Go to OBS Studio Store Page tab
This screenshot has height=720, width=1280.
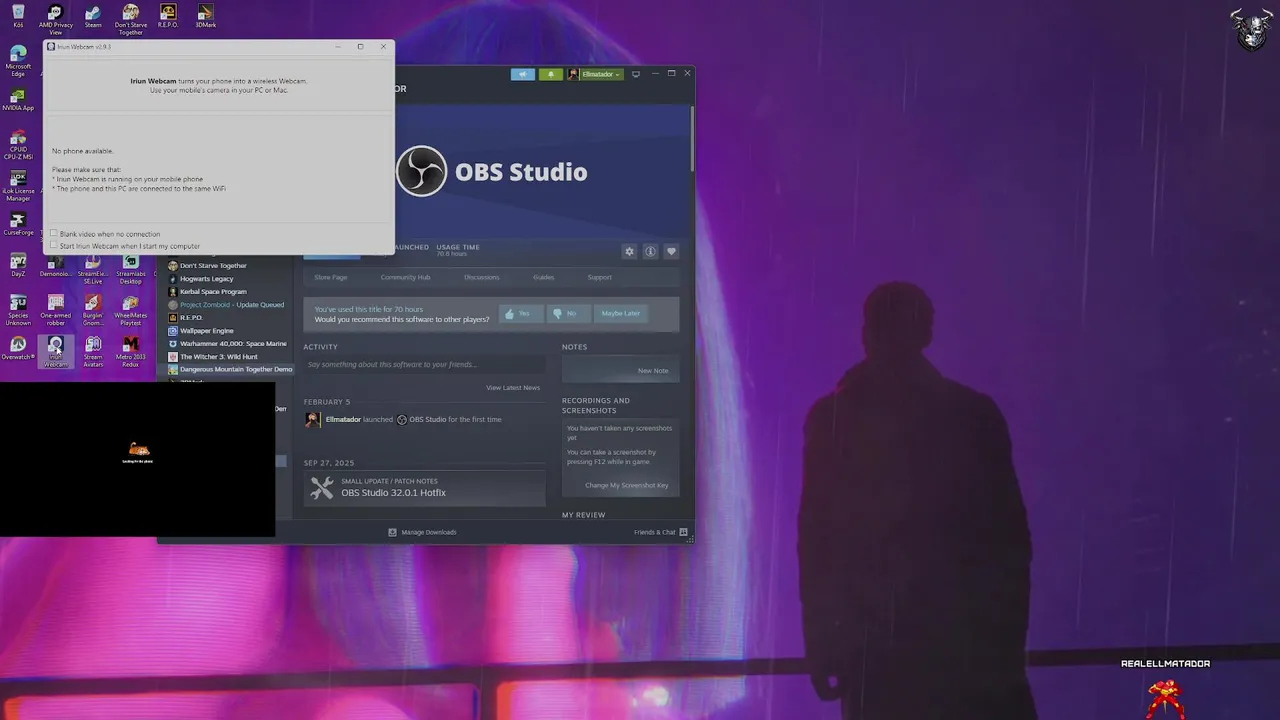click(331, 277)
